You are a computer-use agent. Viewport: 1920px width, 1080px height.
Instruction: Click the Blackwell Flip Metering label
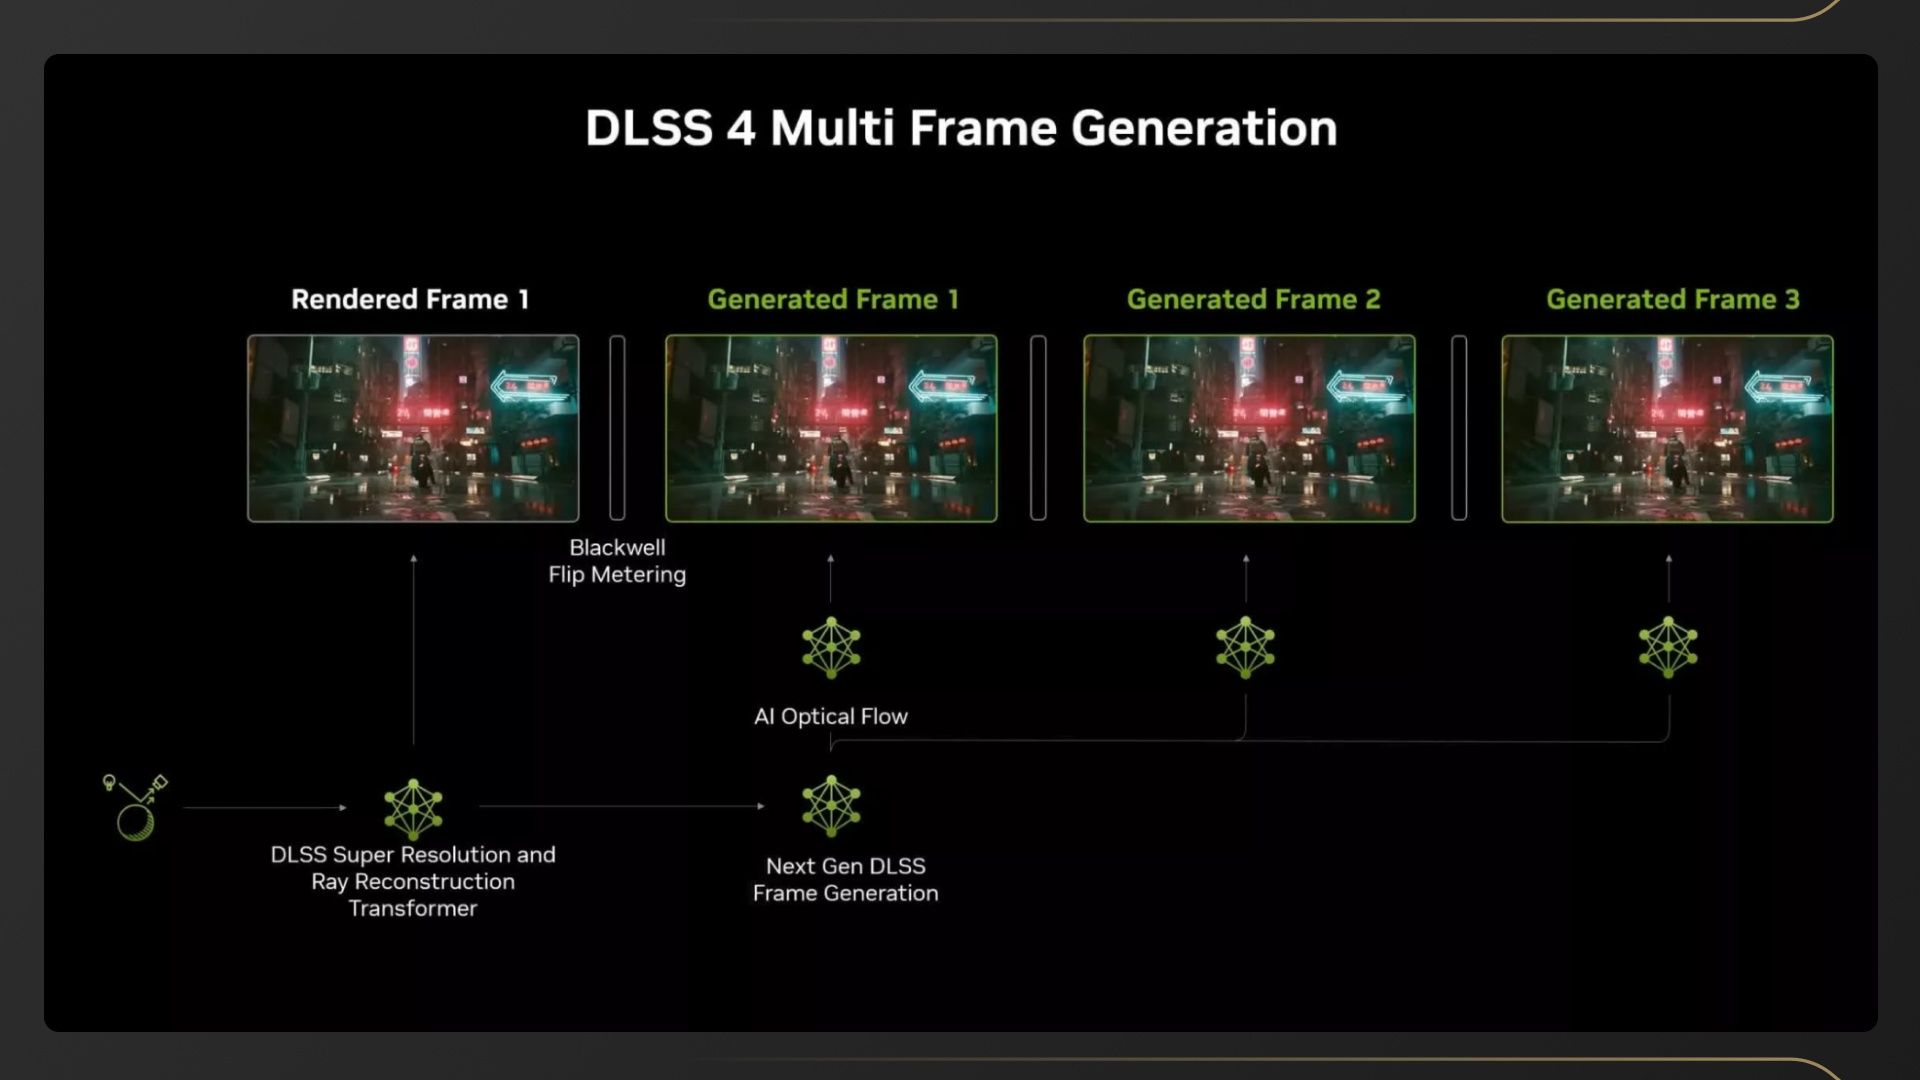point(617,561)
